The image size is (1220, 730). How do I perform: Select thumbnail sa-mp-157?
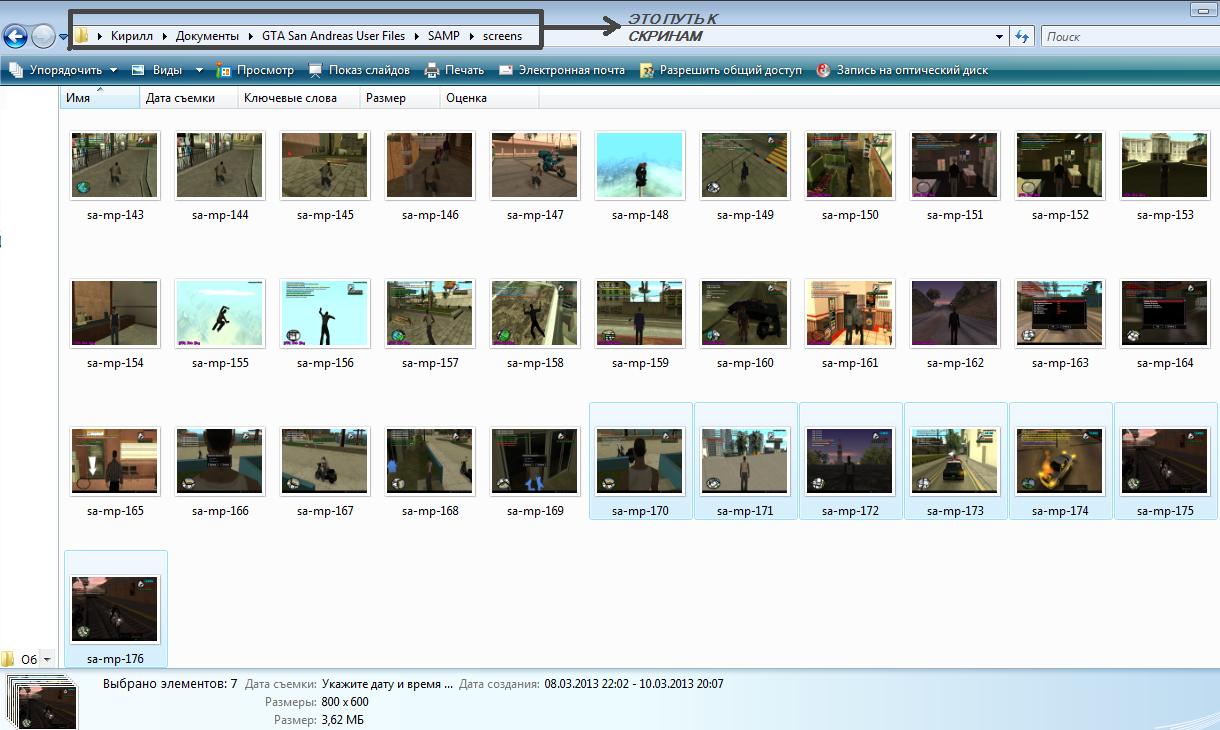point(430,313)
